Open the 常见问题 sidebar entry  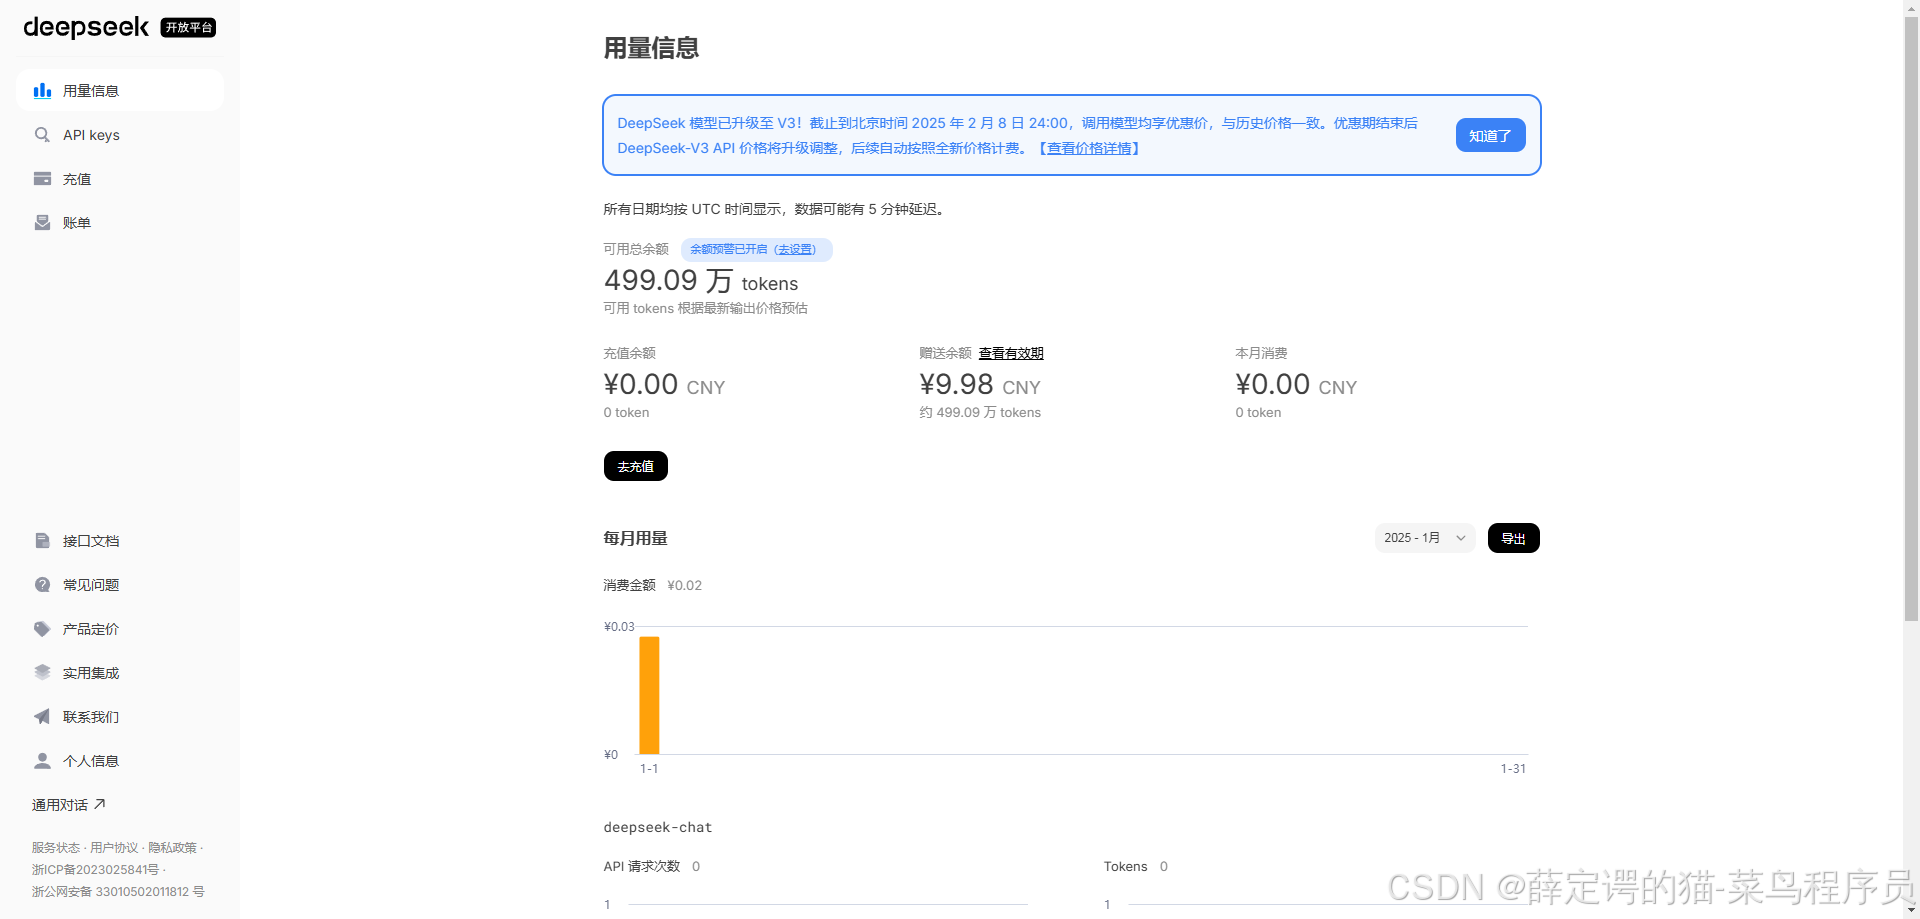[x=120, y=585]
